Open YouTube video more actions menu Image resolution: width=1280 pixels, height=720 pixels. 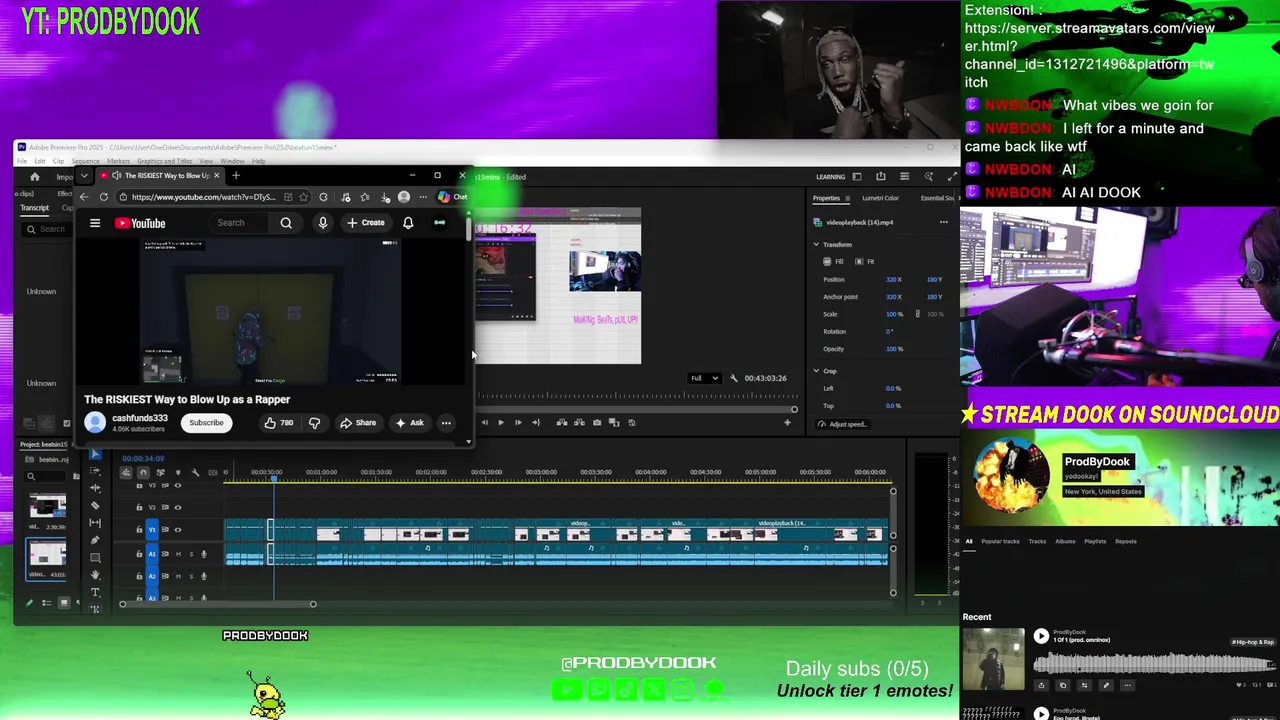pos(446,423)
